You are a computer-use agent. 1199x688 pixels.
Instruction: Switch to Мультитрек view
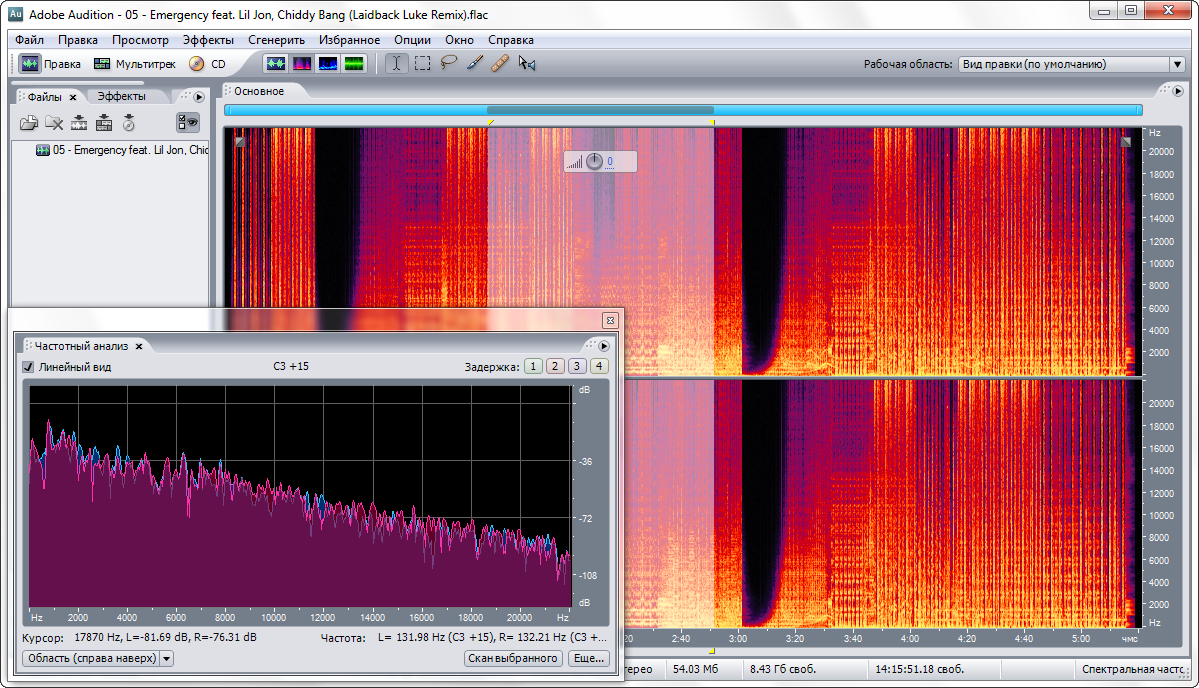(134, 64)
